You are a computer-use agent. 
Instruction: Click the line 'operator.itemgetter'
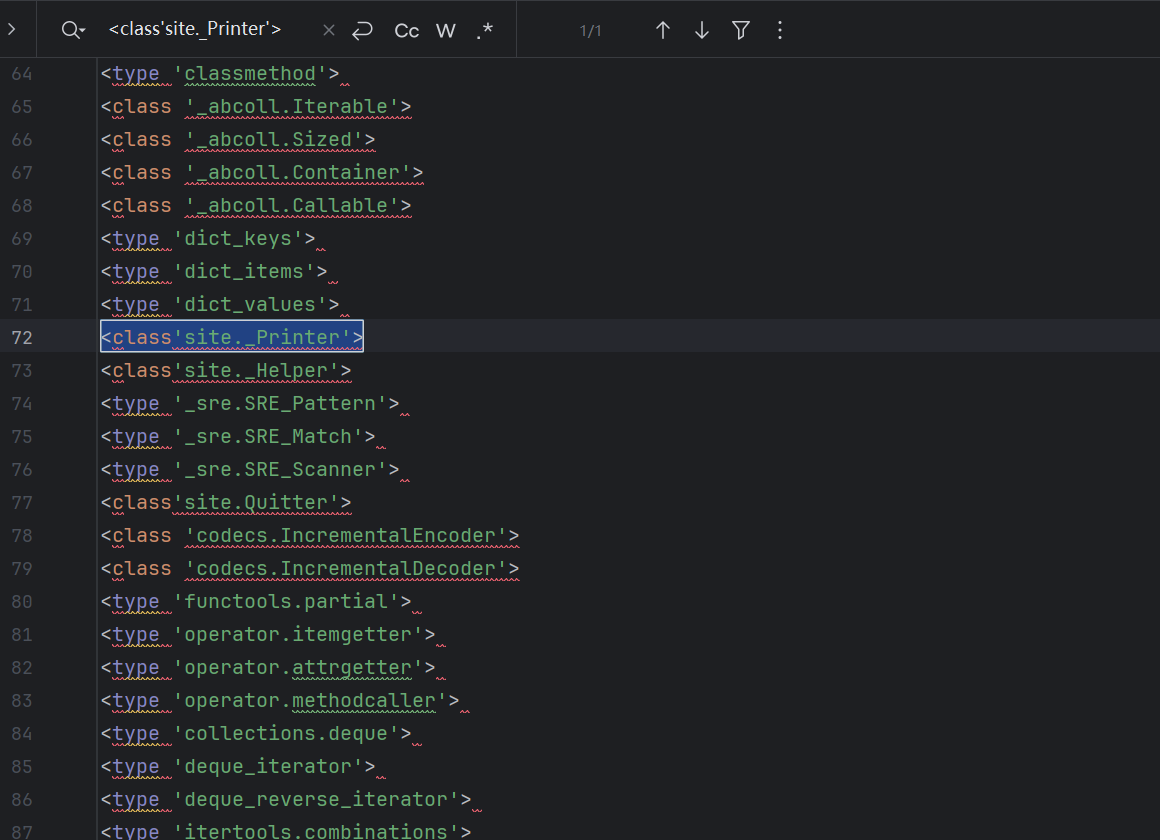tap(268, 634)
